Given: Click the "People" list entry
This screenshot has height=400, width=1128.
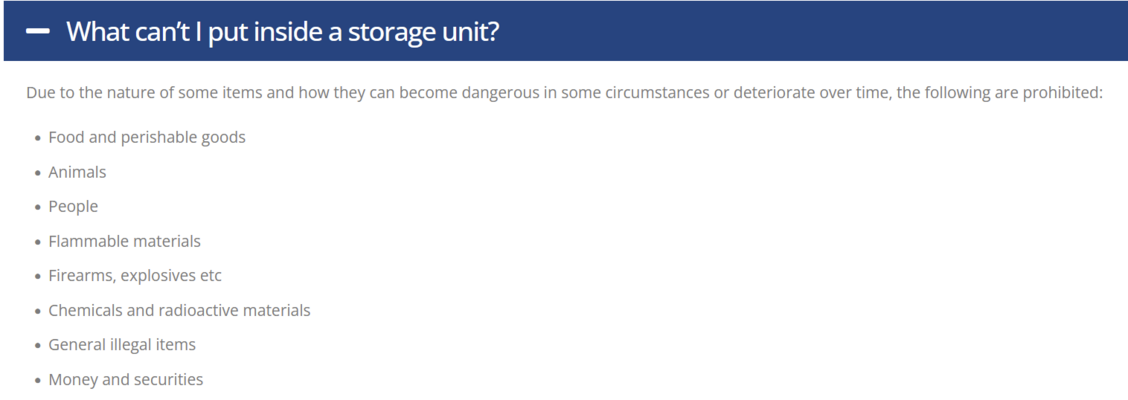Looking at the screenshot, I should [x=73, y=206].
